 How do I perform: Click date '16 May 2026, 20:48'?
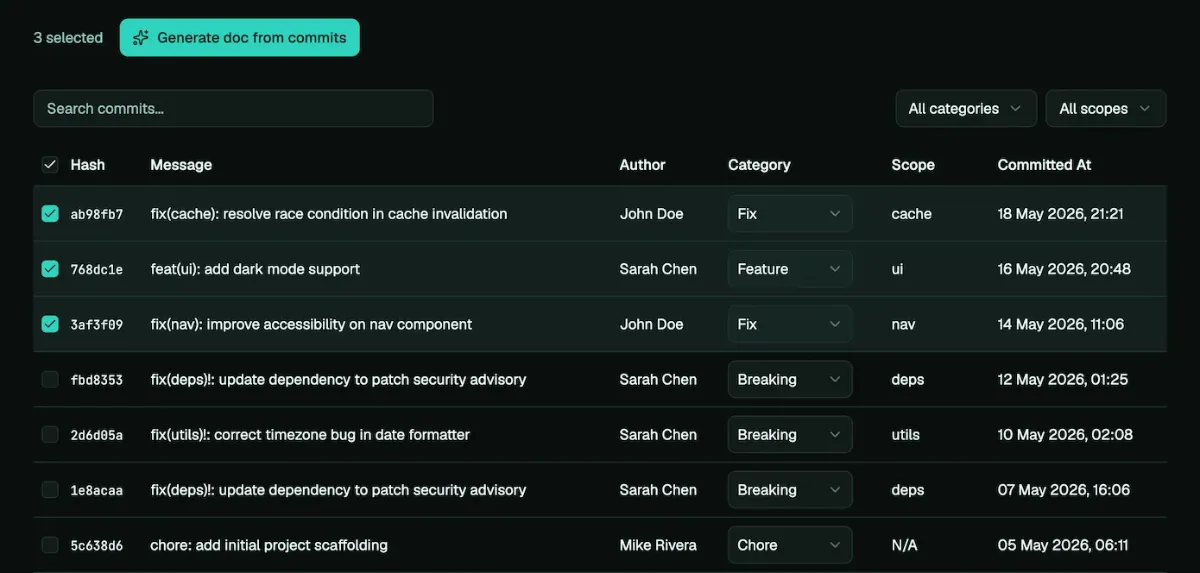(1064, 269)
